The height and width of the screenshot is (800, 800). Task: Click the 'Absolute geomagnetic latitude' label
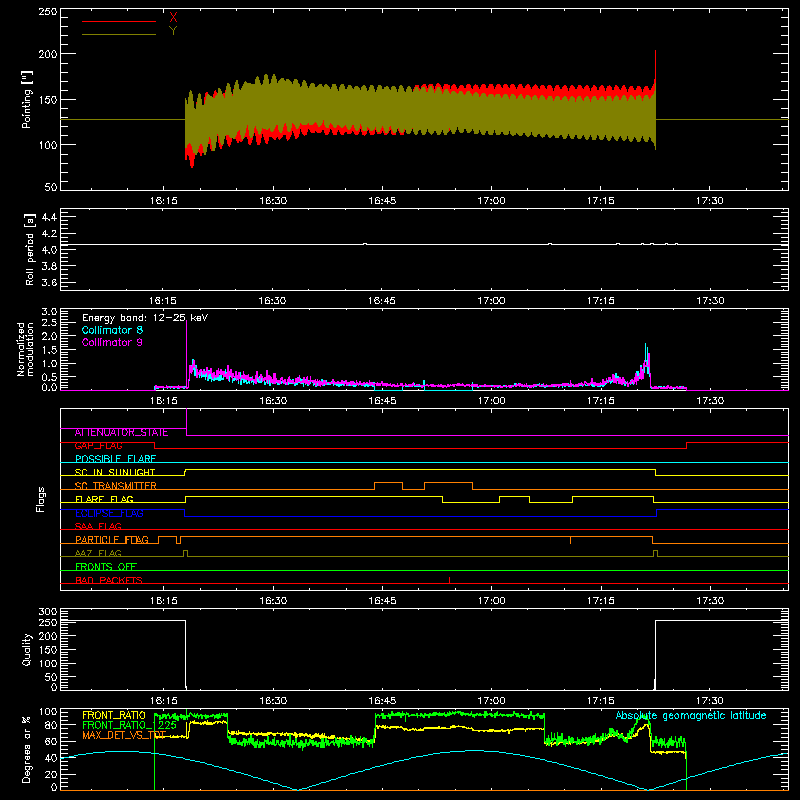[x=691, y=715]
